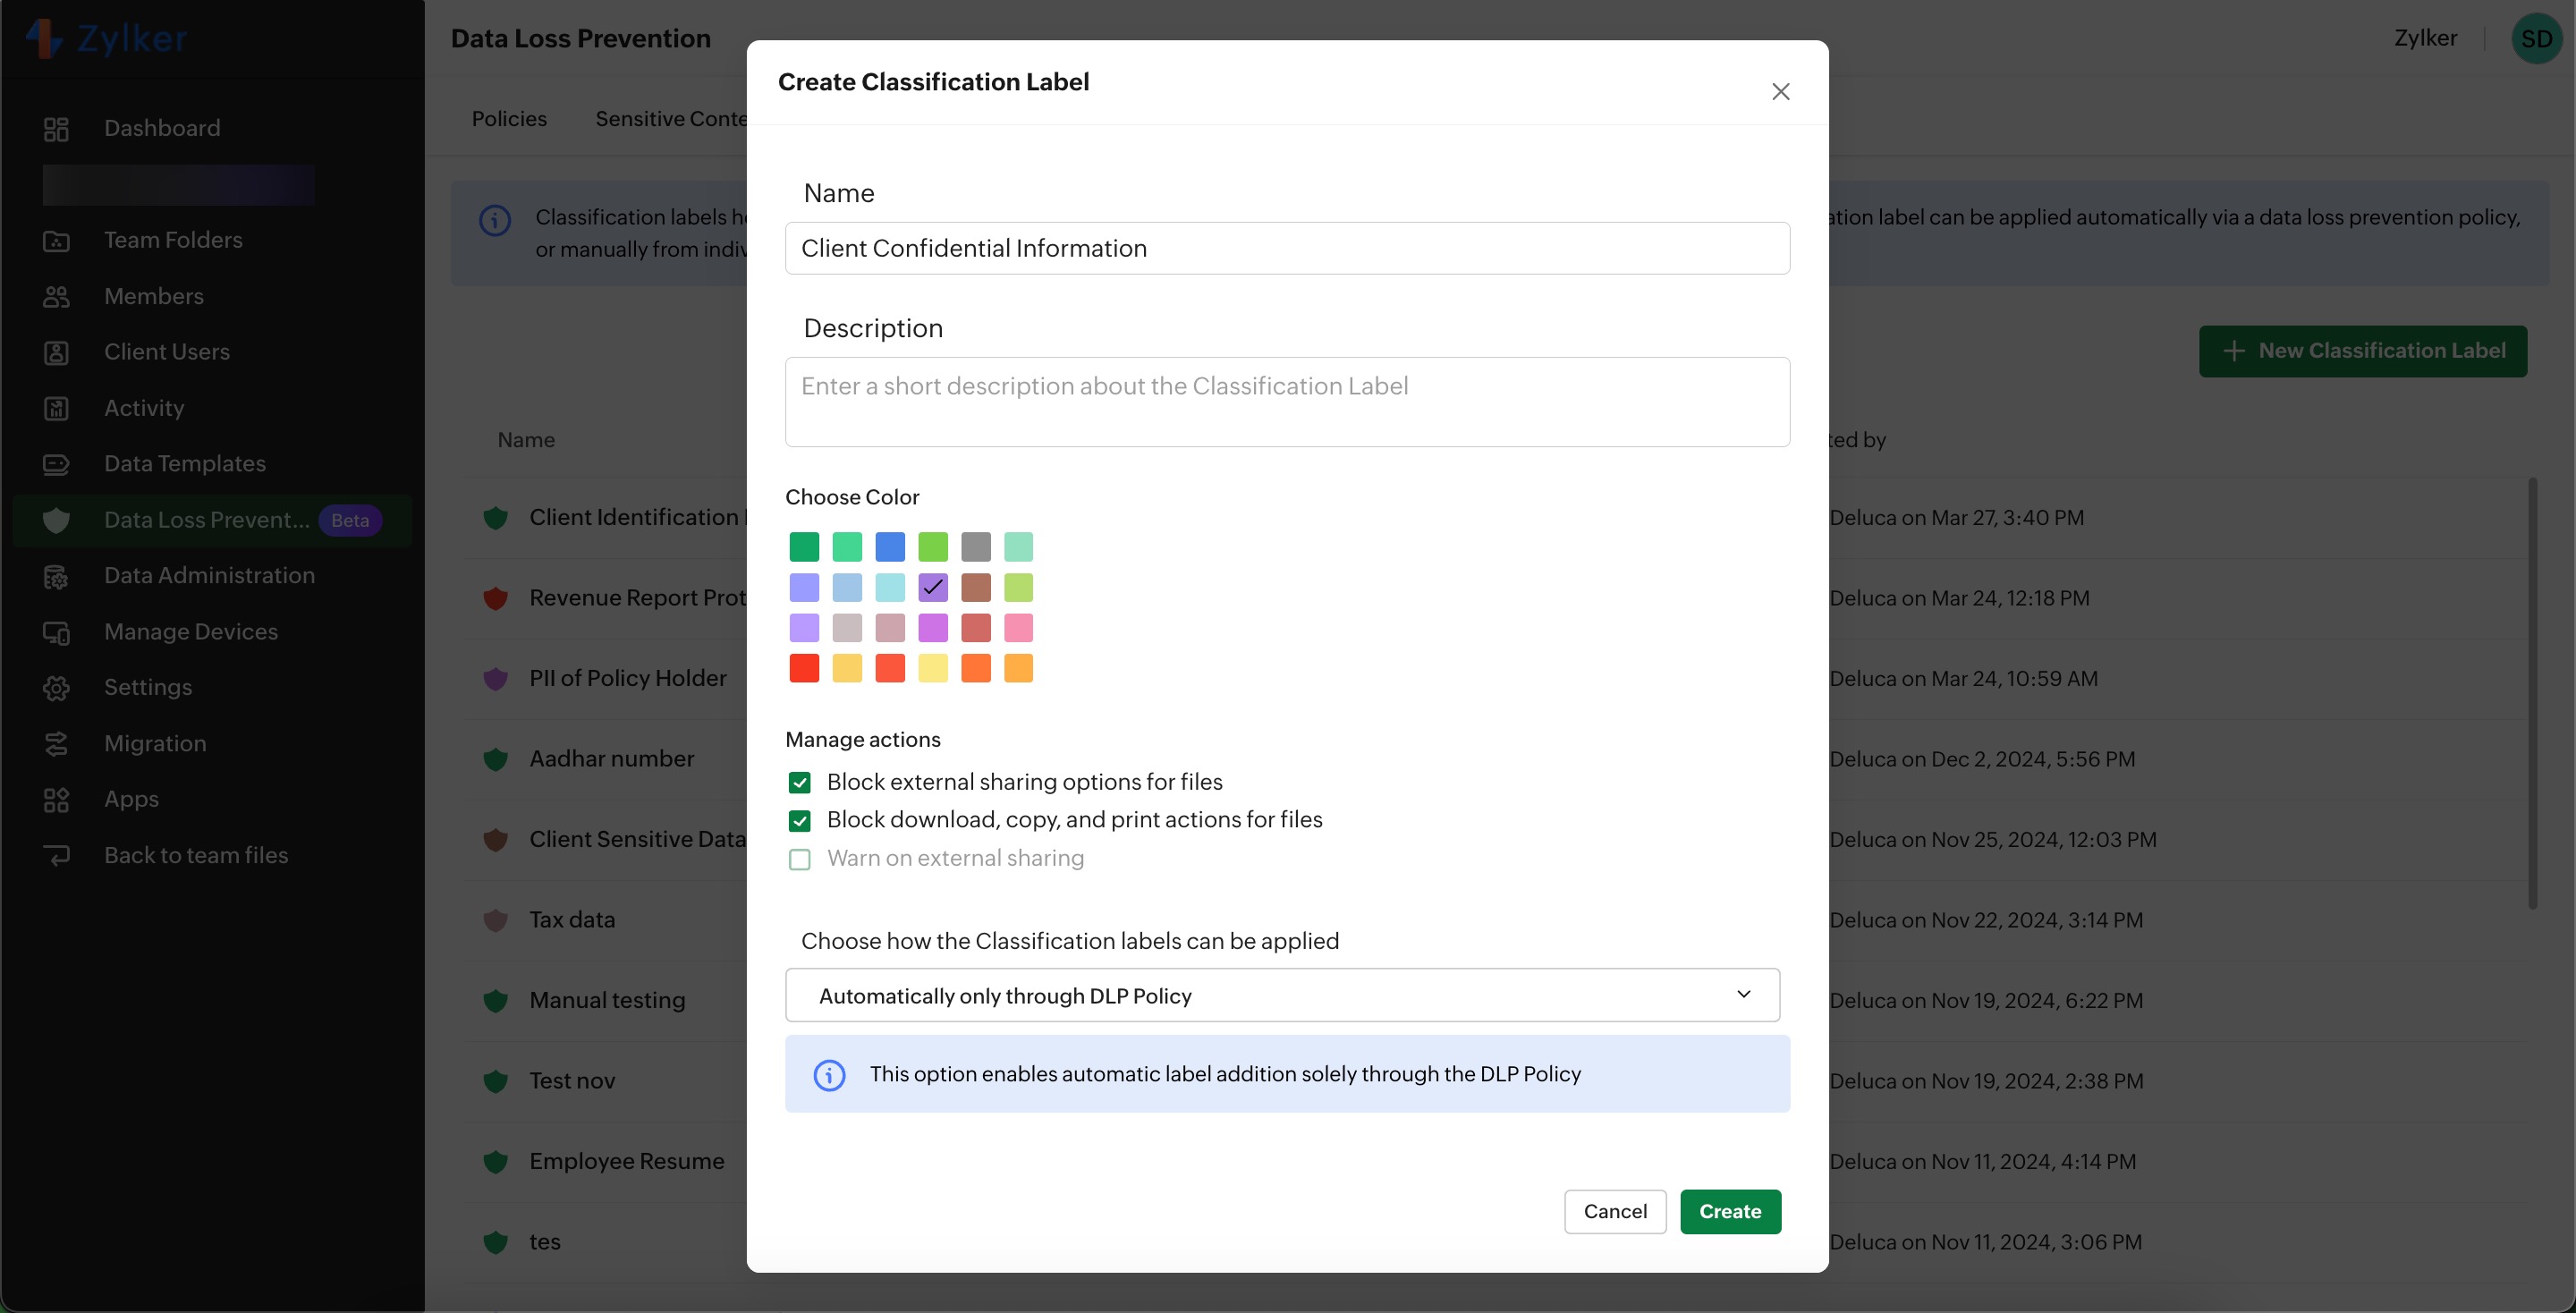The width and height of the screenshot is (2576, 1313).
Task: Select the pale yellow color swatch
Action: tap(933, 668)
